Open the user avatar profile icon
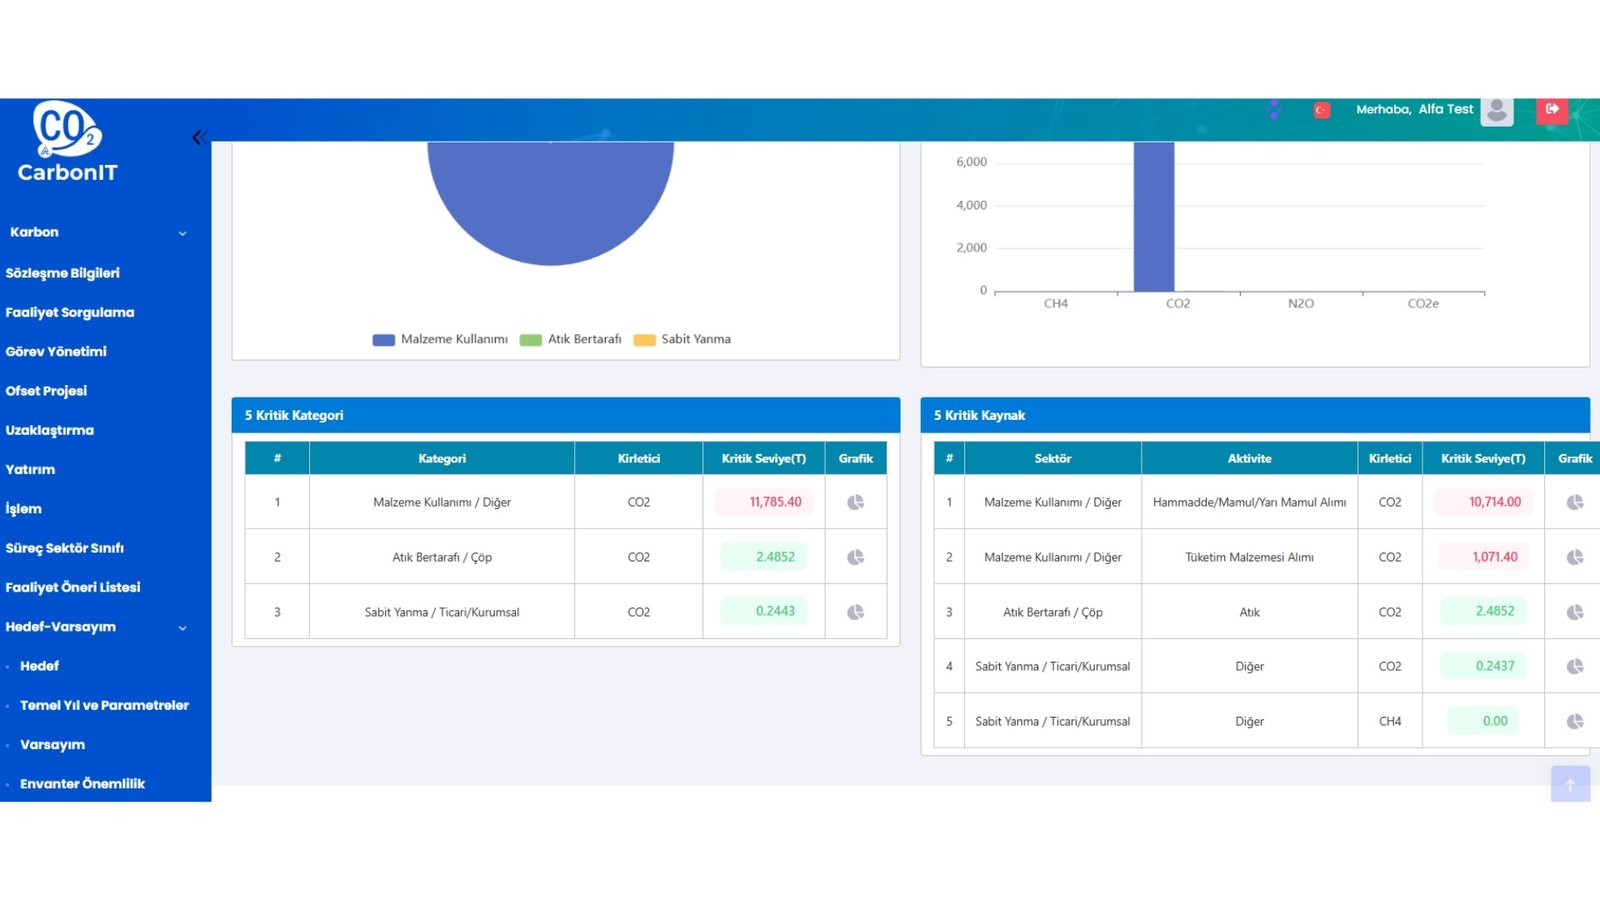Image resolution: width=1600 pixels, height=900 pixels. tap(1496, 110)
